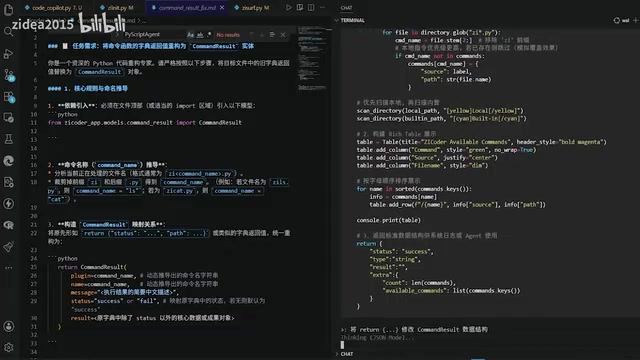Click editor line number 25
640x360 pixels.
coord(33,267)
